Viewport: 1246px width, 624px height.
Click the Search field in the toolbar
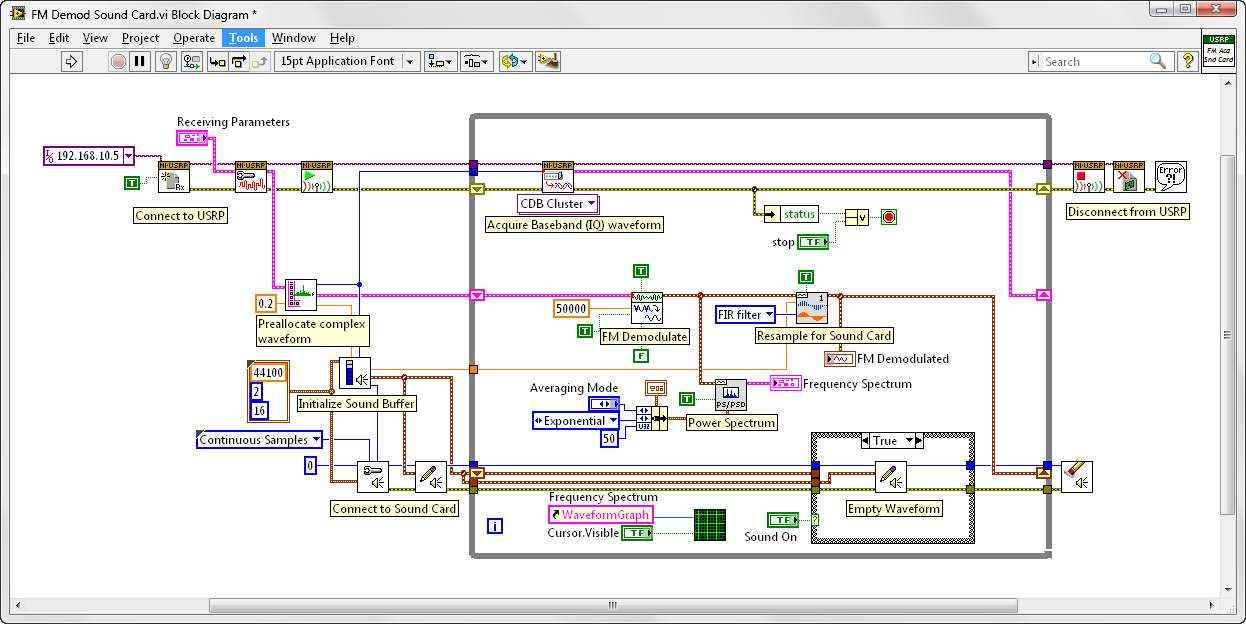click(x=1092, y=62)
